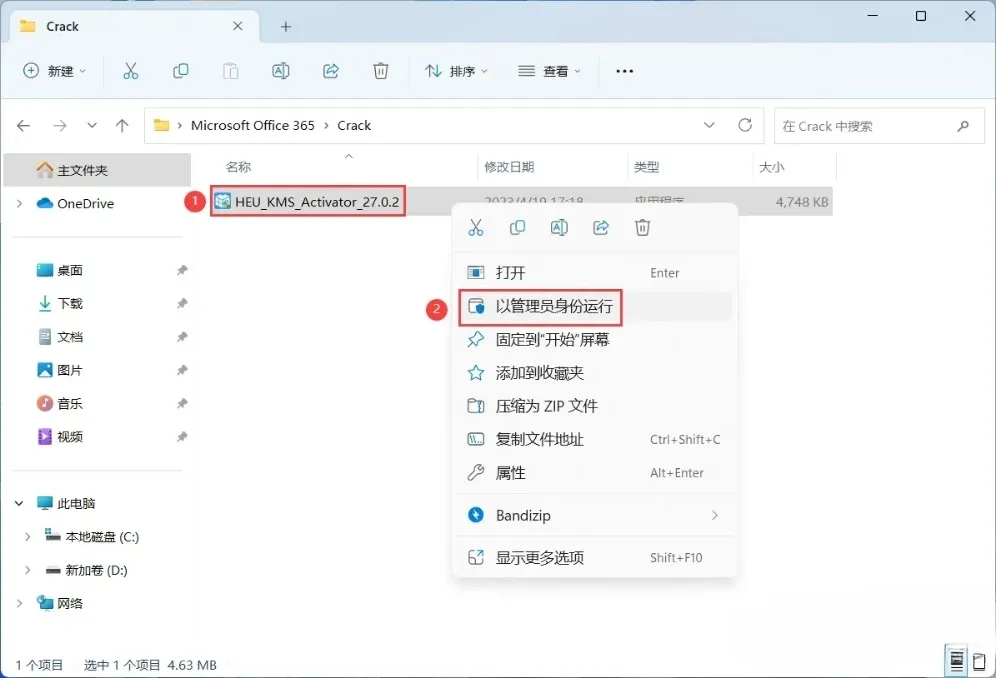The width and height of the screenshot is (996, 678).
Task: Click the Cut icon in the context menu
Action: tap(476, 227)
